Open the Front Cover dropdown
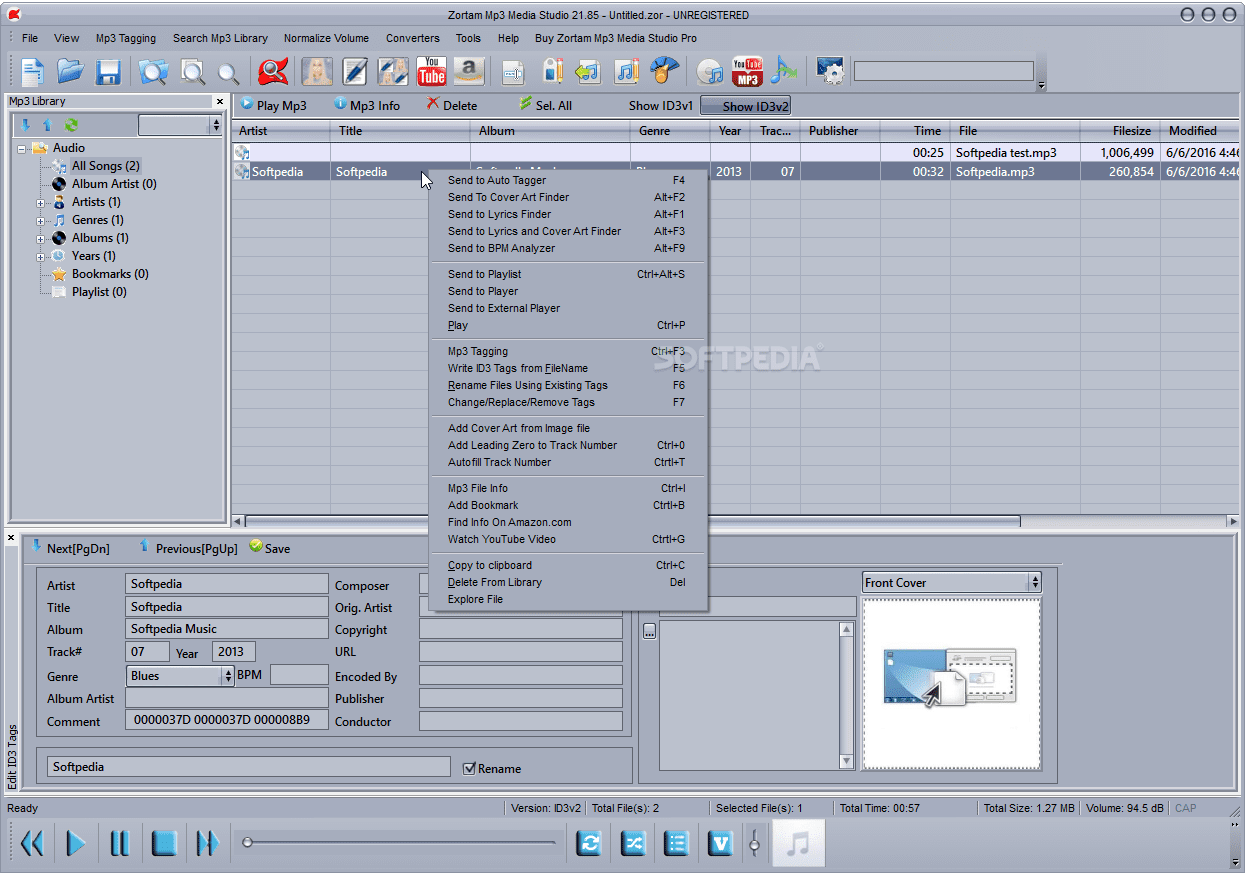This screenshot has height=873, width=1245. click(x=951, y=582)
